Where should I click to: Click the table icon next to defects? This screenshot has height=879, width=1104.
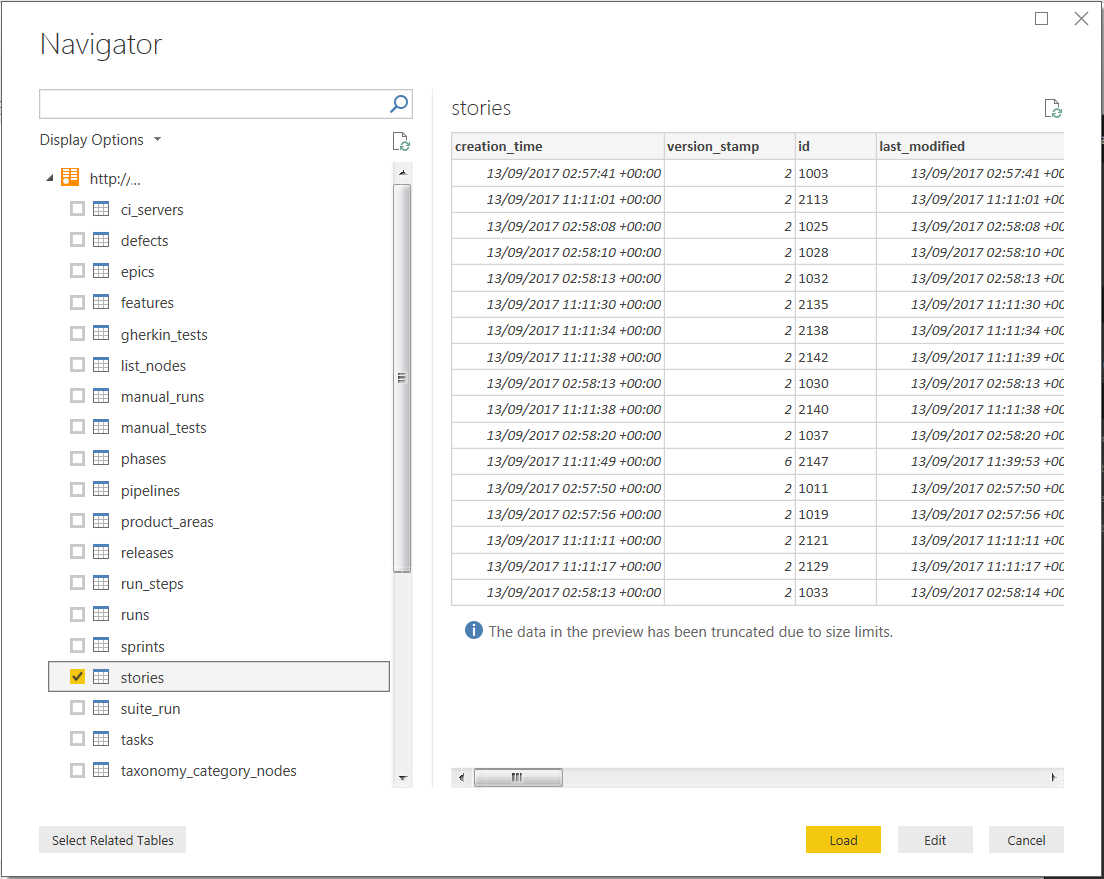[101, 241]
